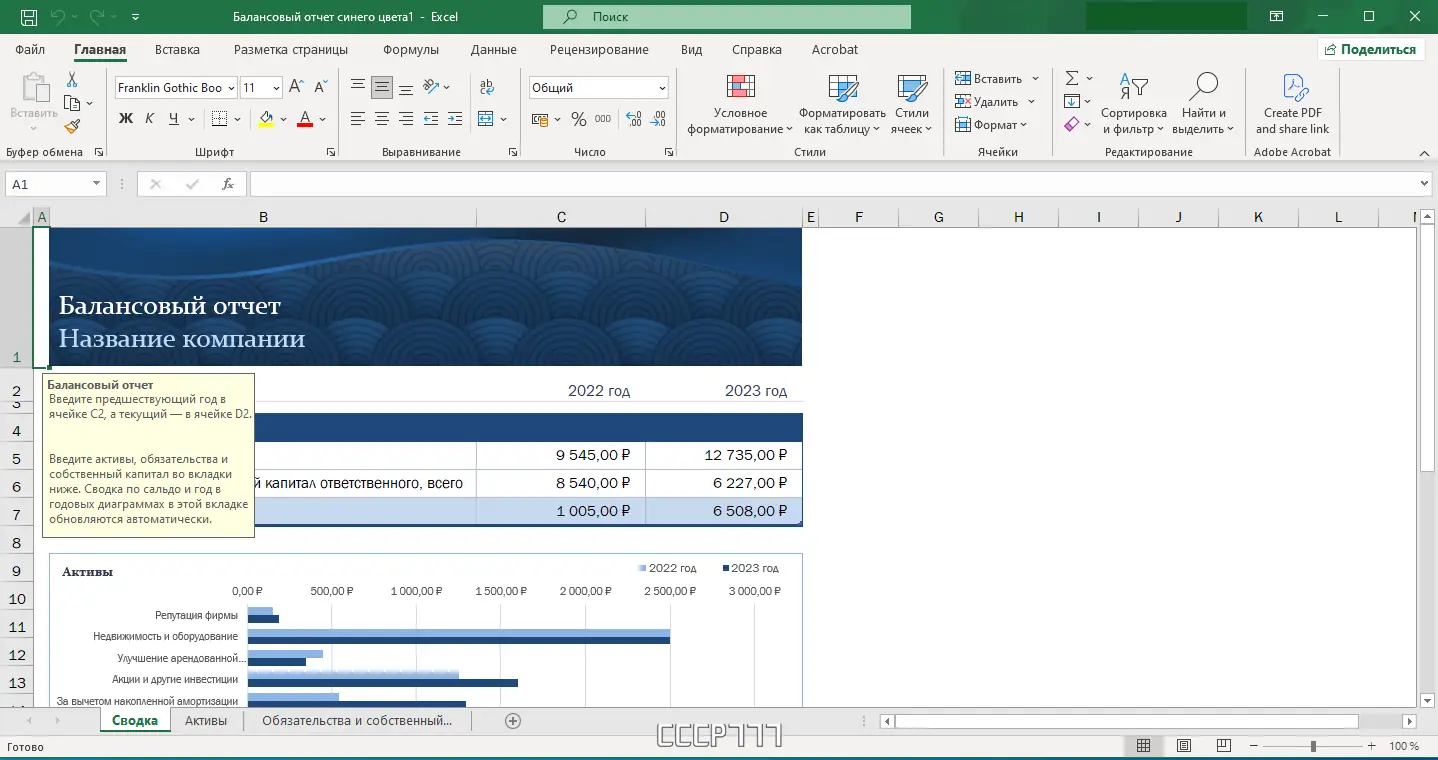Viewport: 1438px width, 760px height.
Task: Click the AutoSum sigma icon
Action: (x=1072, y=78)
